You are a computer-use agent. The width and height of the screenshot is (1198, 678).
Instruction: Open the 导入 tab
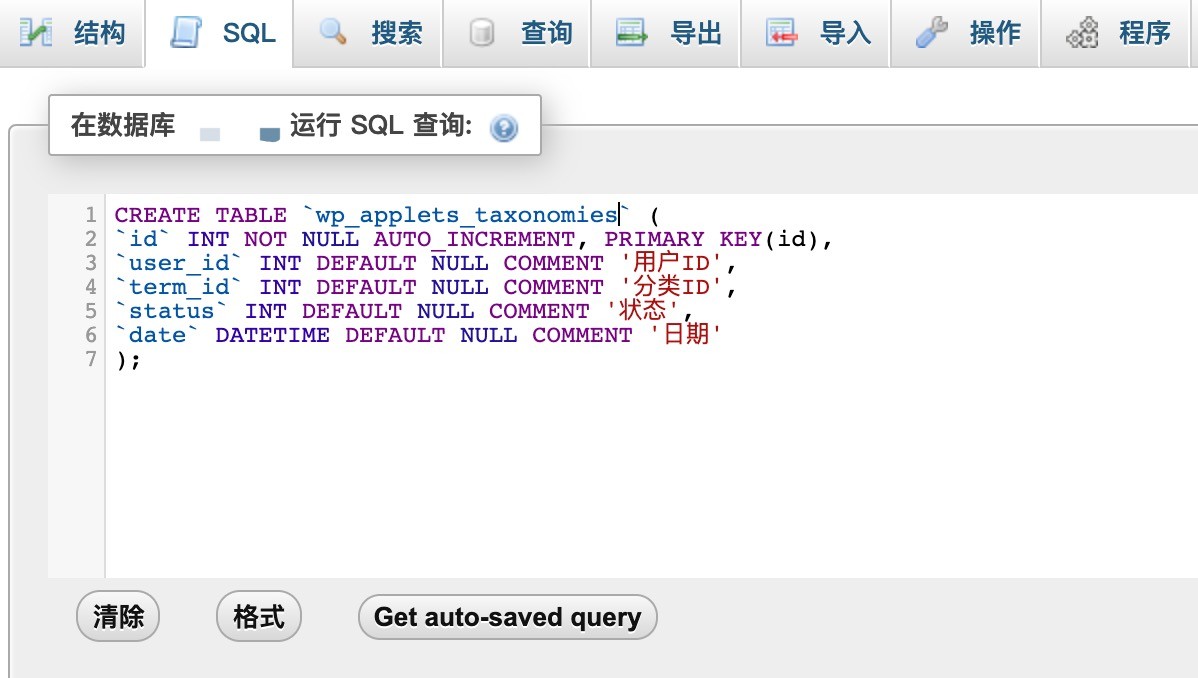click(x=815, y=33)
